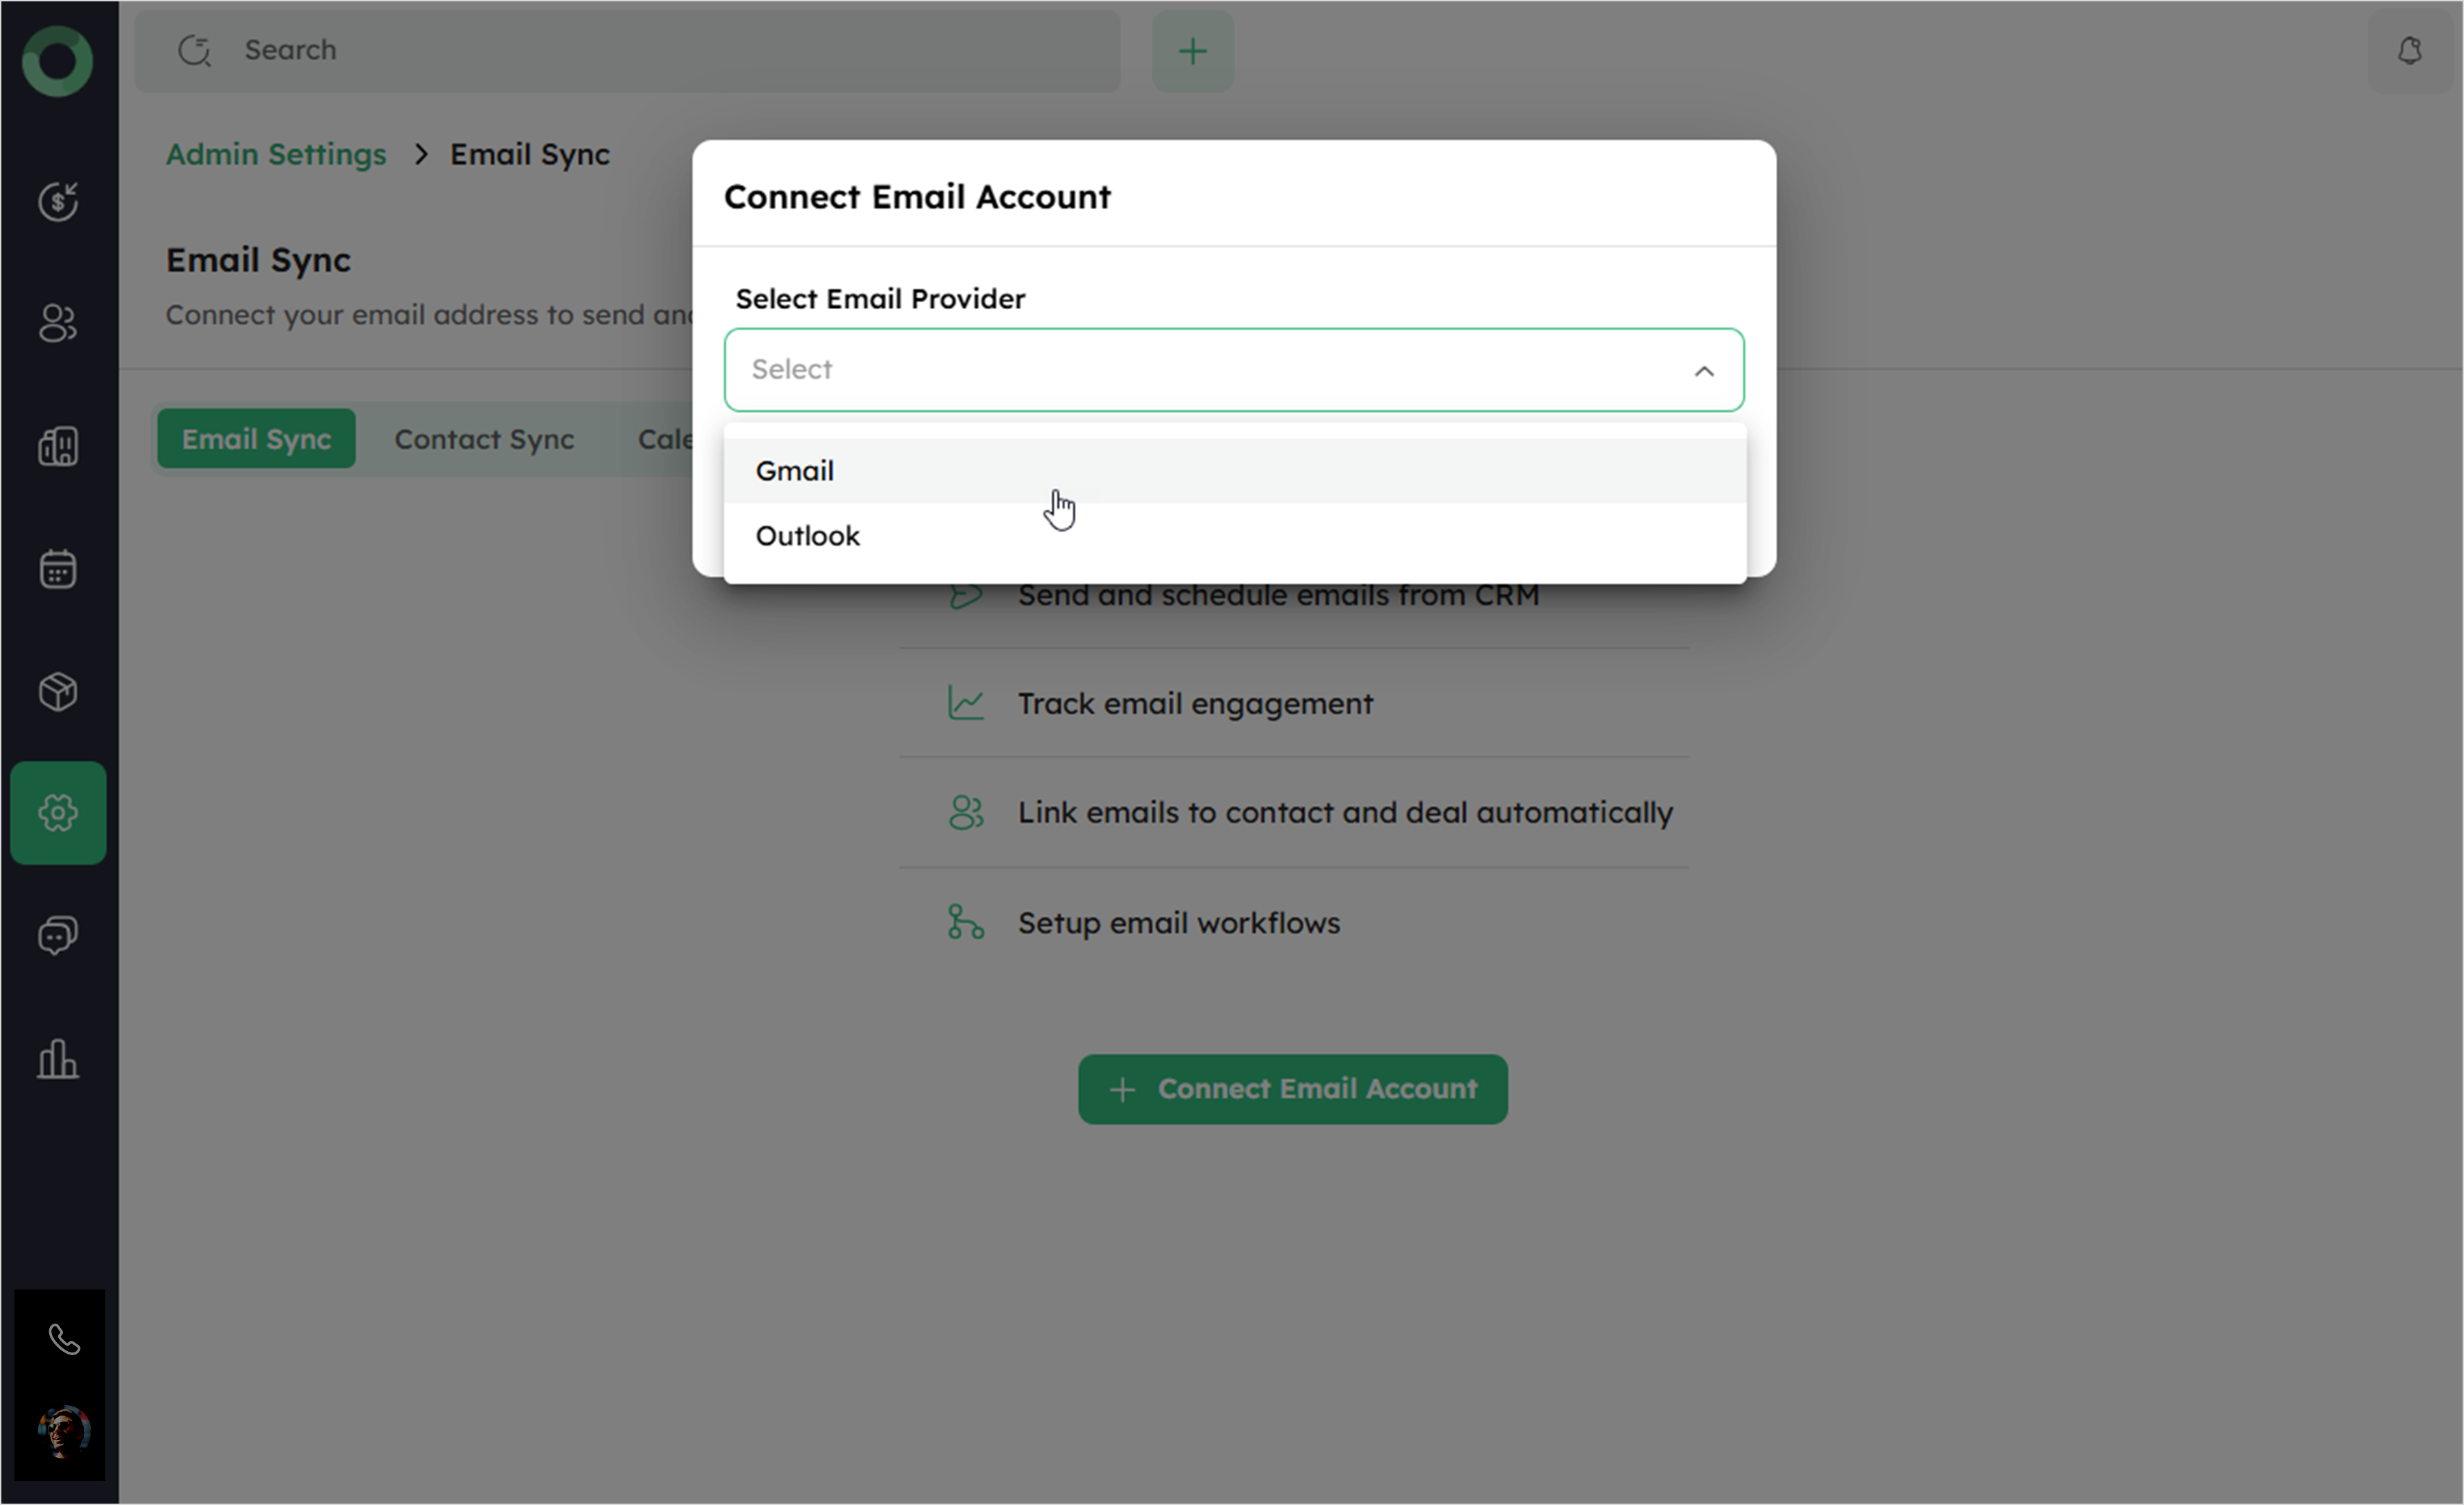
Task: Open the reports bar chart icon
Action: pyautogui.click(x=58, y=1058)
